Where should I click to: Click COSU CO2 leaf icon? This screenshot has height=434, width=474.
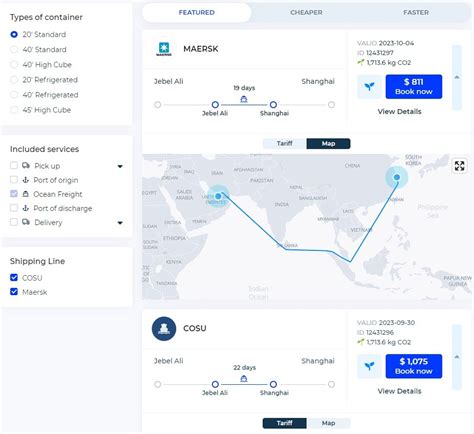click(x=361, y=342)
